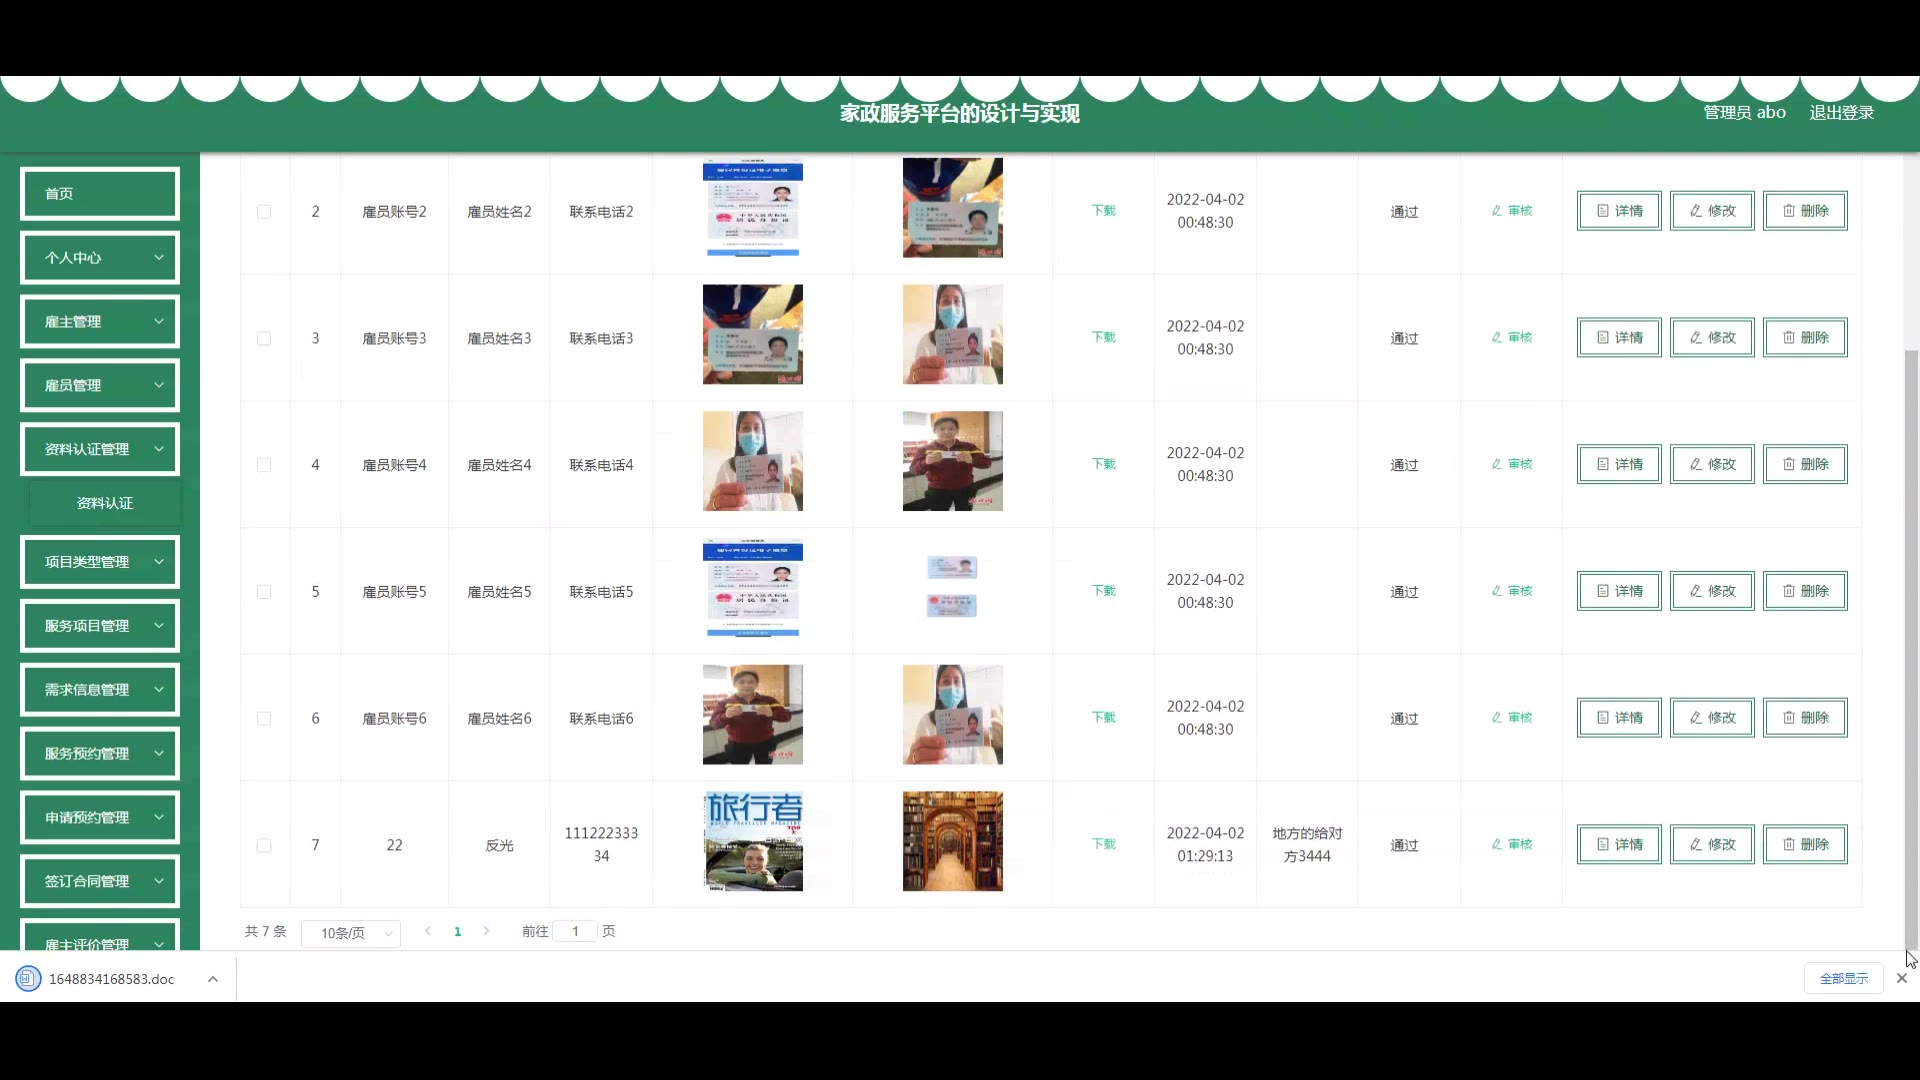Tick the checkbox for row 3
Image resolution: width=1920 pixels, height=1080 pixels.
264,339
